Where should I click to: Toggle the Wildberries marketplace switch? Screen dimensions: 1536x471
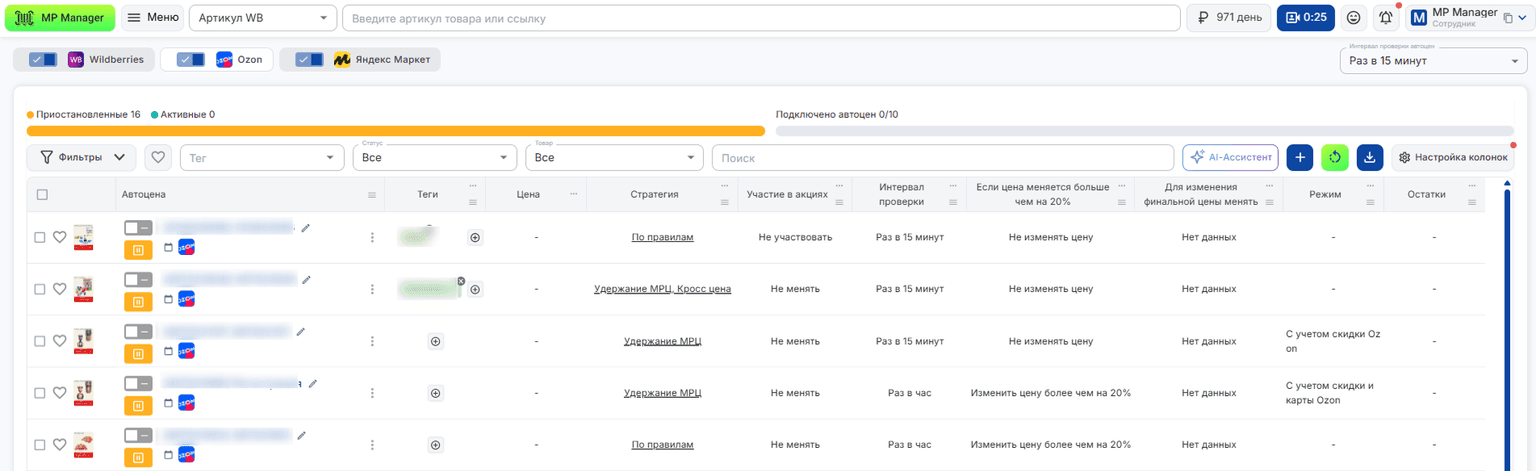coord(44,60)
